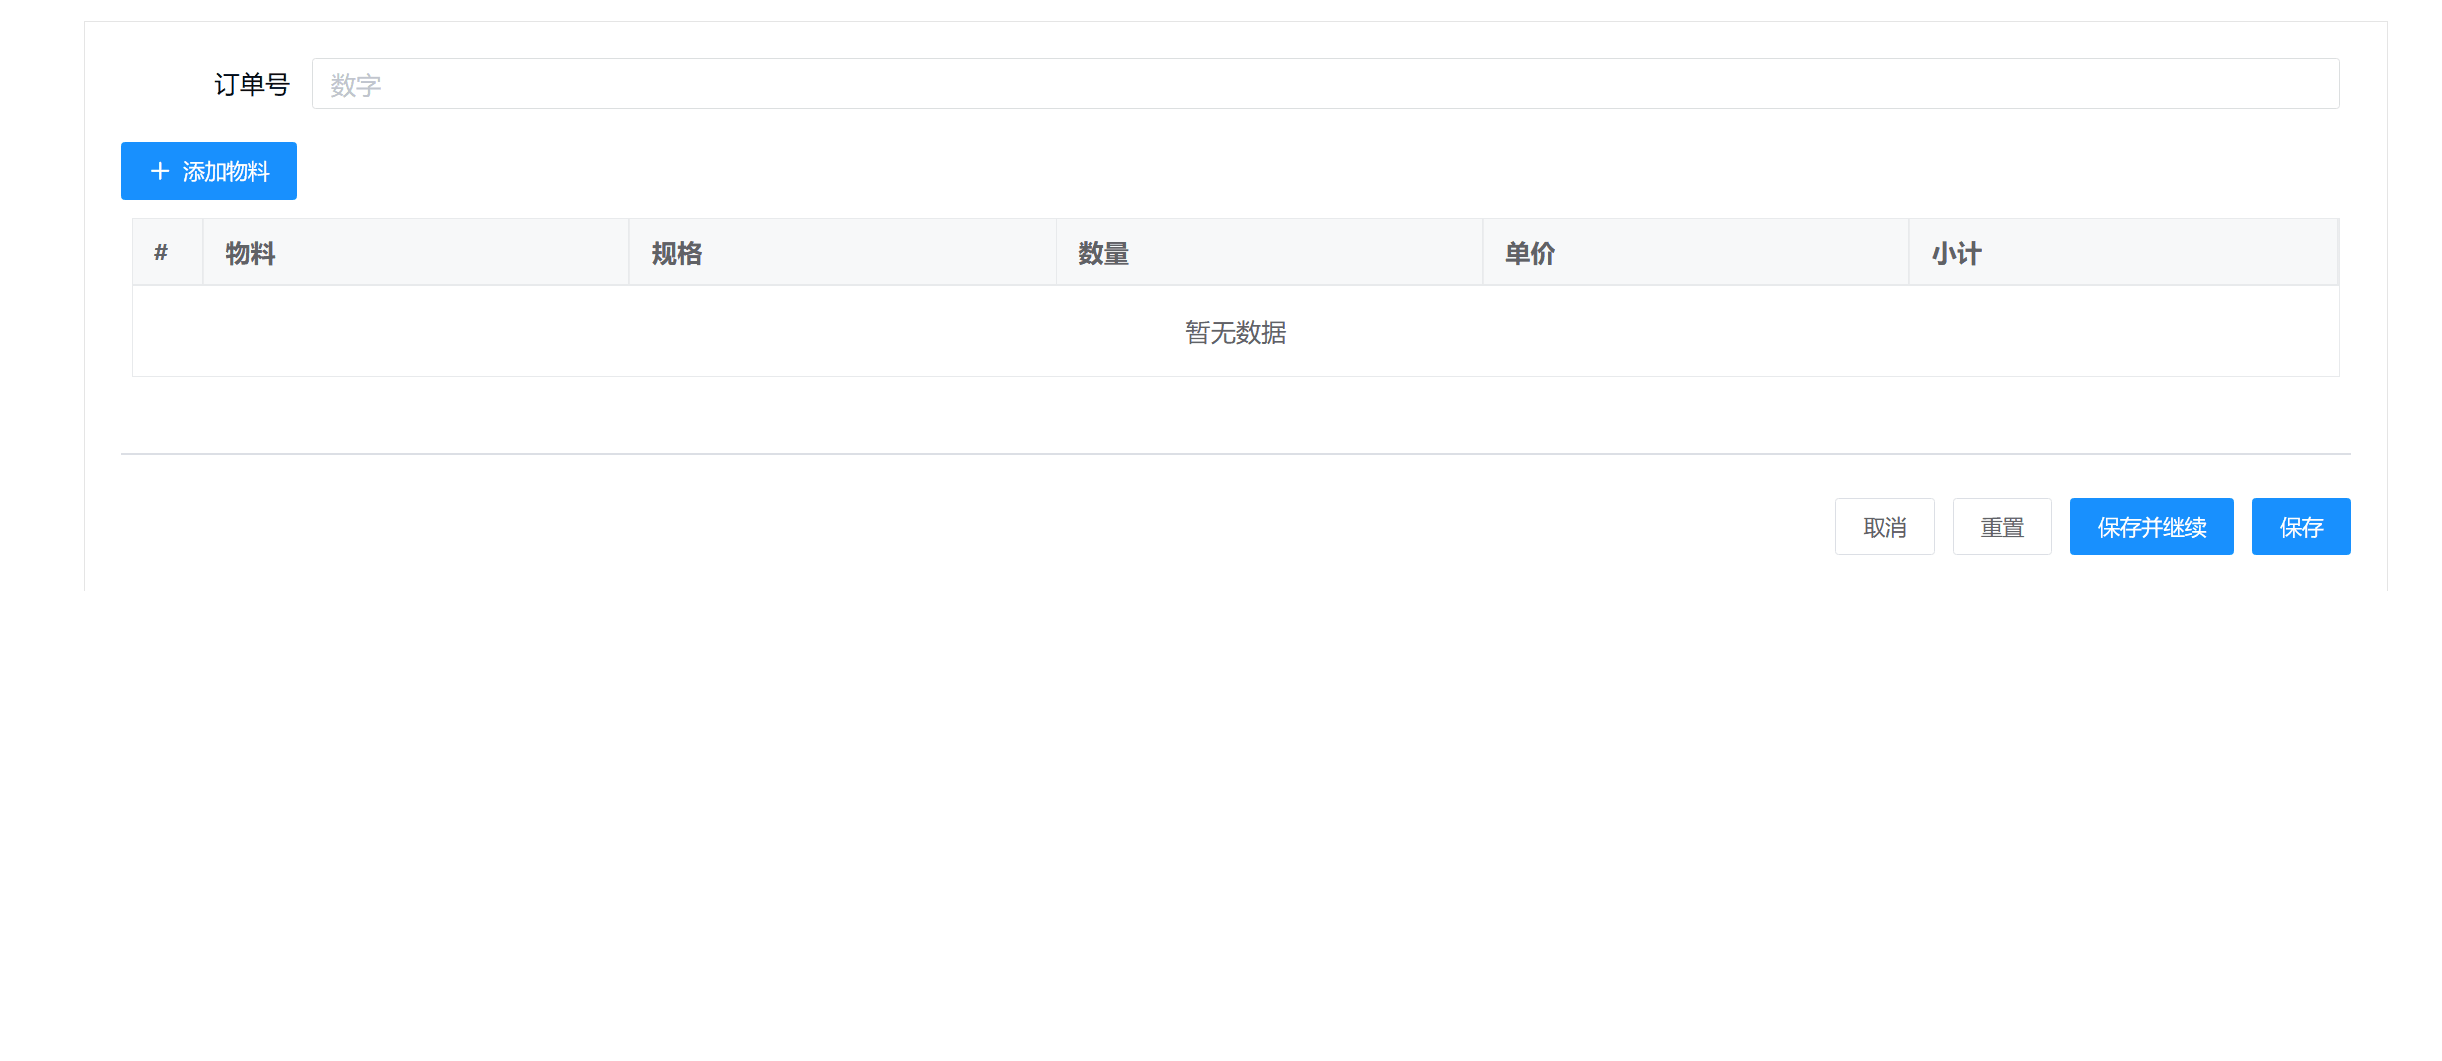Save the order with 保存 button
The width and height of the screenshot is (2442, 1061).
click(x=2300, y=527)
